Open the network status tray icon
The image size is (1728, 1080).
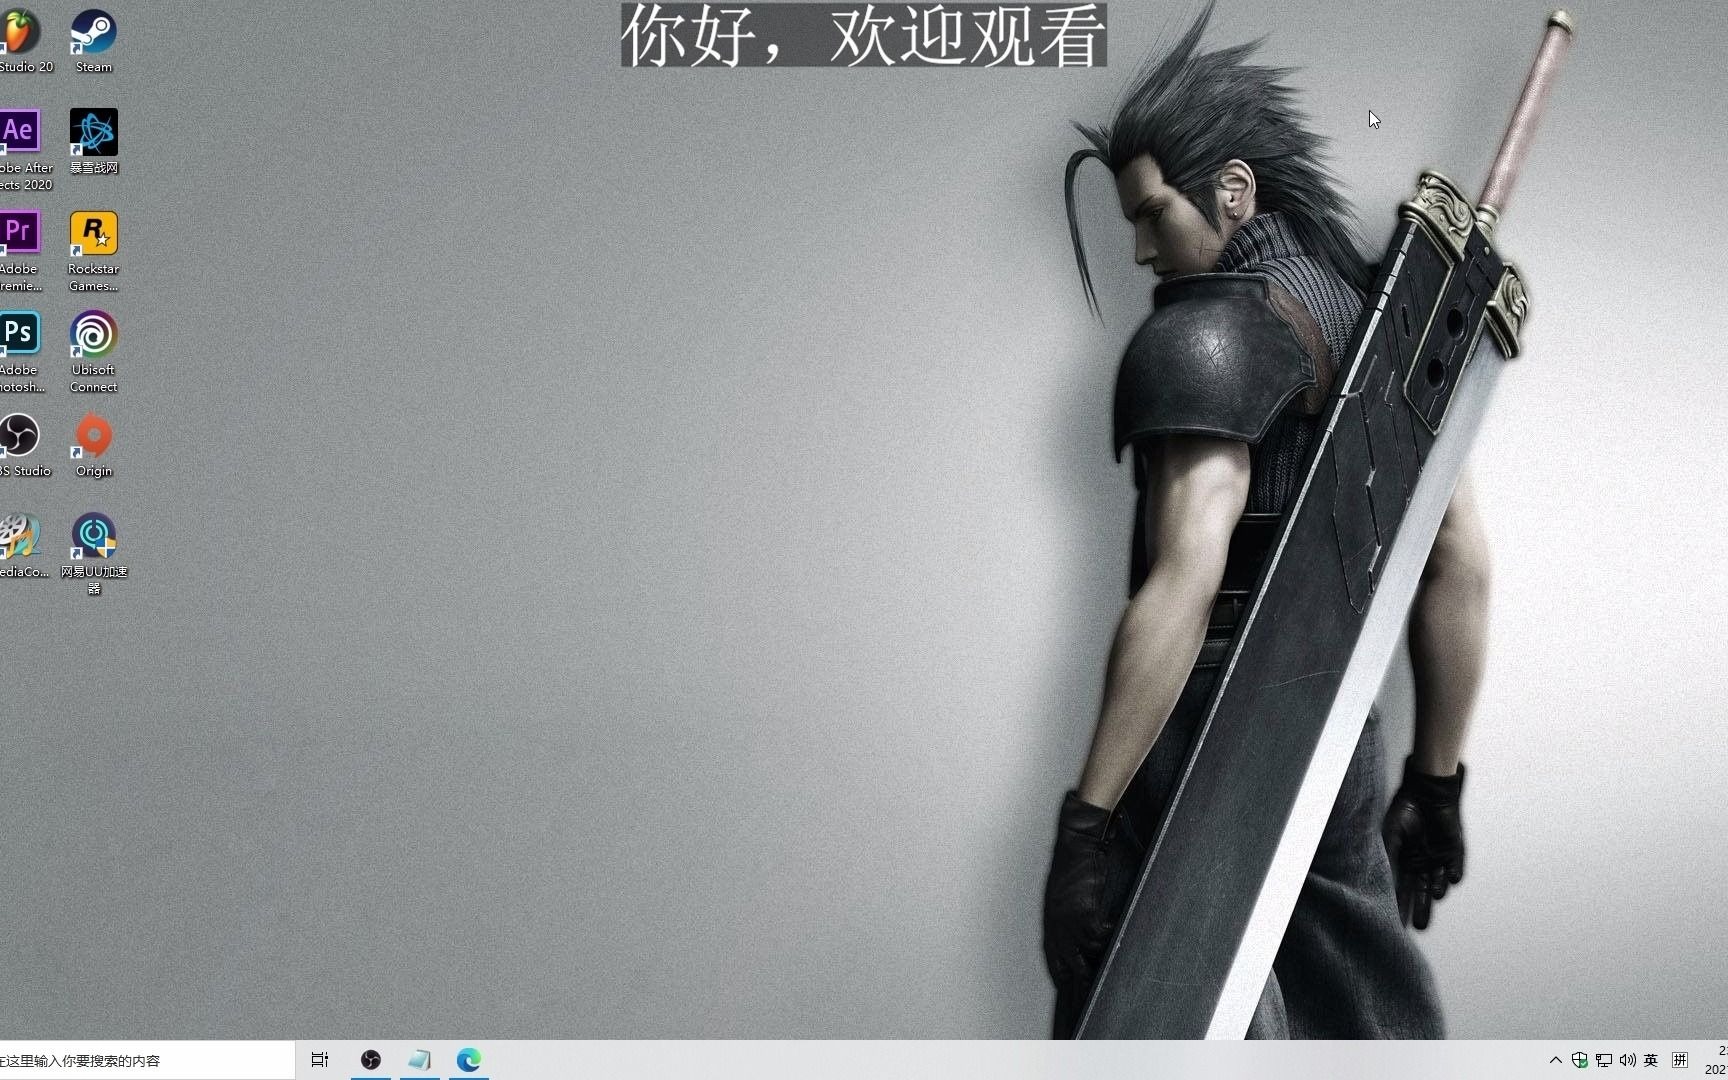coord(1604,1060)
